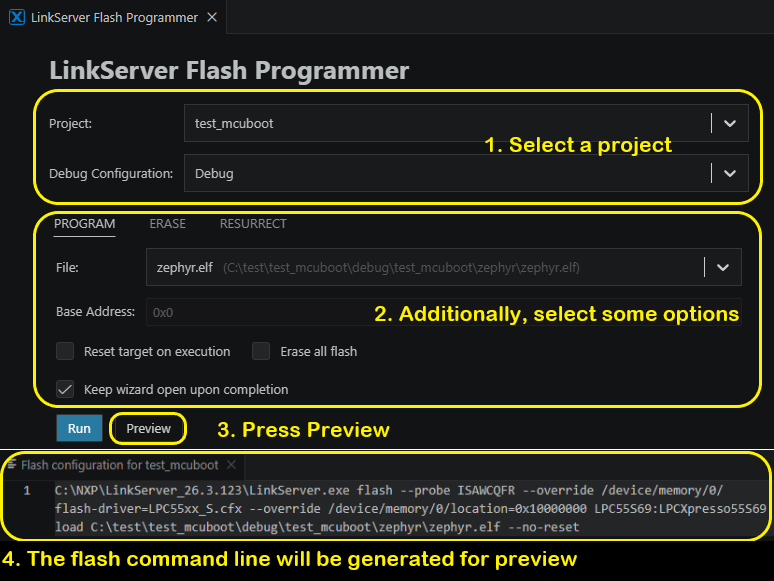
Task: Click the blue Run button
Action: (x=79, y=428)
